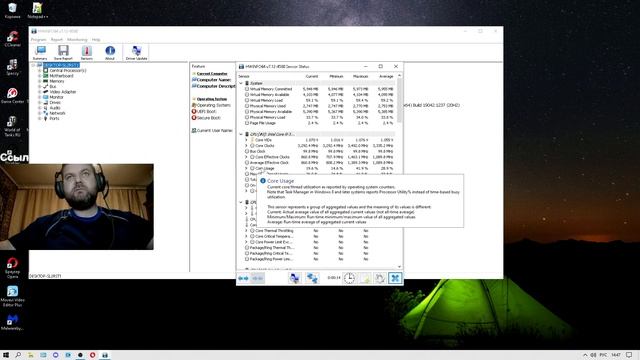Screen dimensions: 640x360
Task: Click the Memory module icon in the tree
Action: tap(46, 81)
